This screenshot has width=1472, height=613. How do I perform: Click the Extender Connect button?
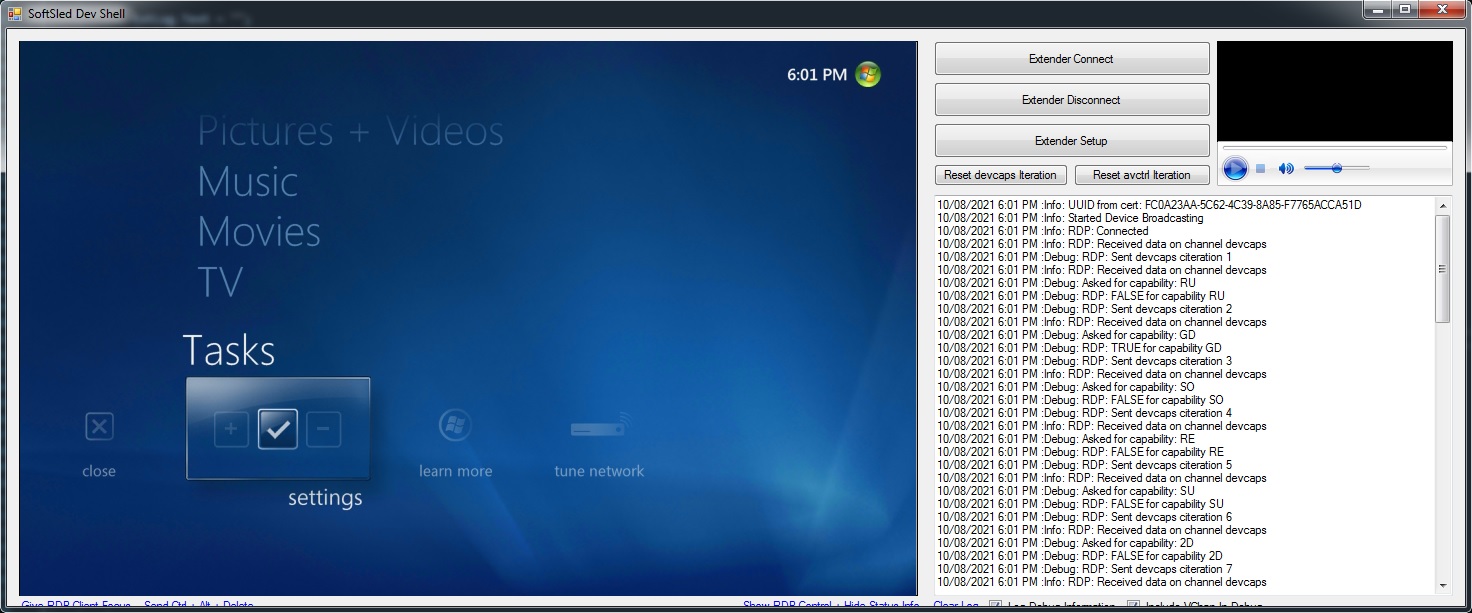coord(1072,59)
